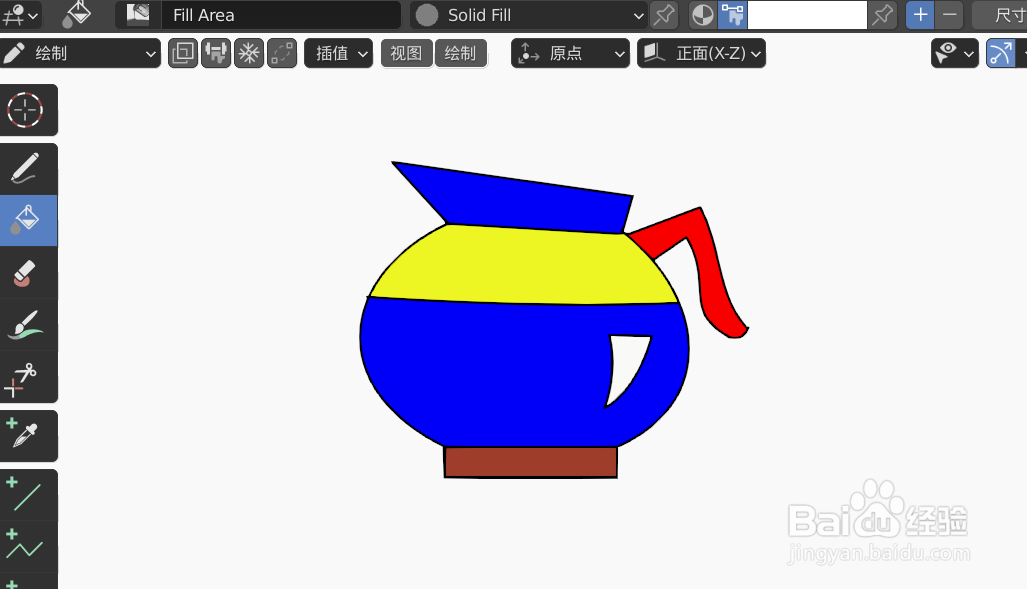
Task: Pin the Solid Fill material
Action: [664, 14]
